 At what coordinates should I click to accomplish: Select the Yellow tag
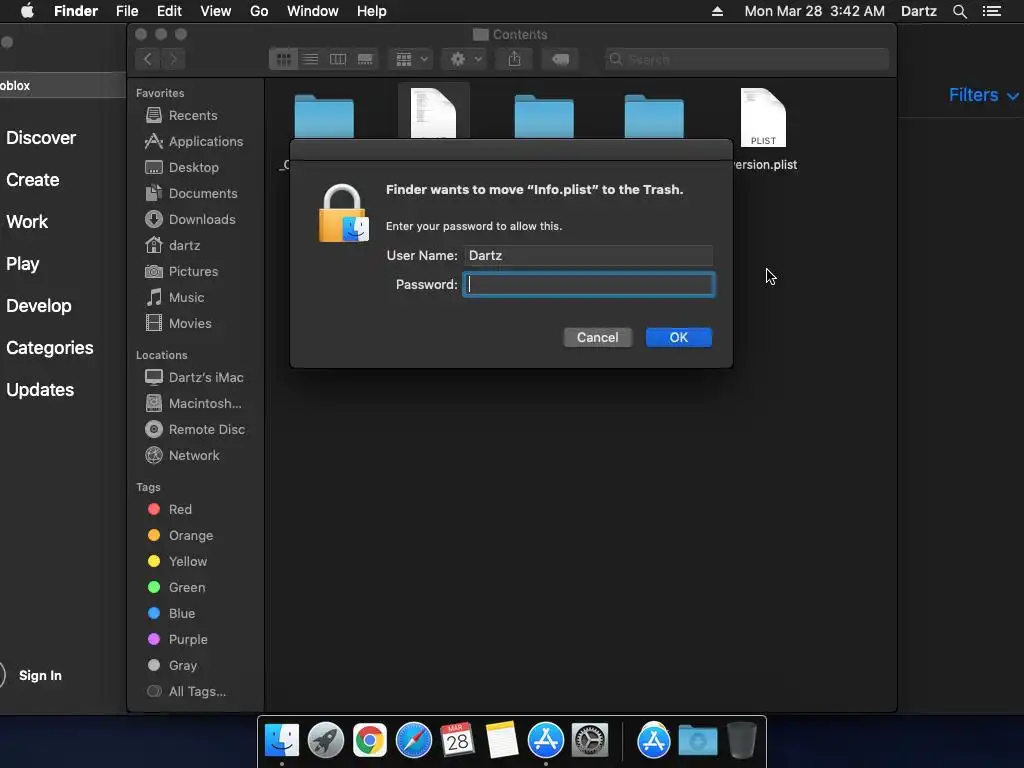click(177, 562)
